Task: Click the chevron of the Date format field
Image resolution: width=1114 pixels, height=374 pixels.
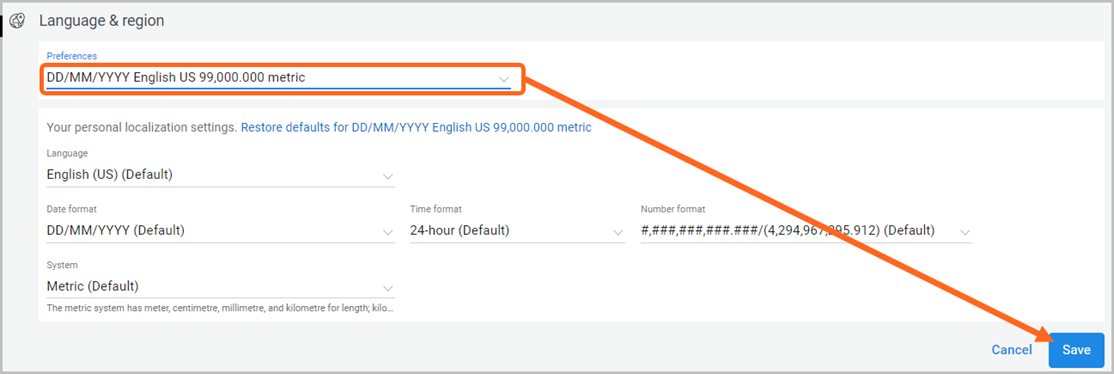Action: click(x=388, y=232)
